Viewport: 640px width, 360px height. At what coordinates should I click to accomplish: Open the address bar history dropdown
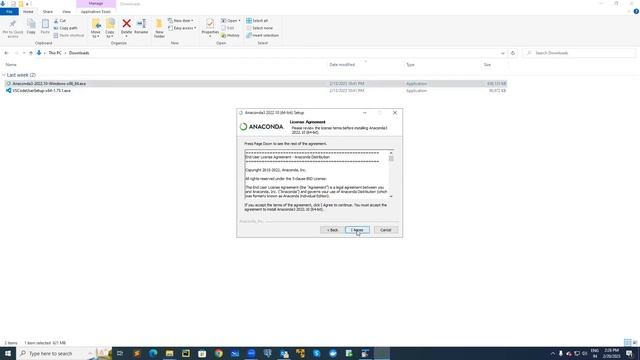(x=502, y=53)
